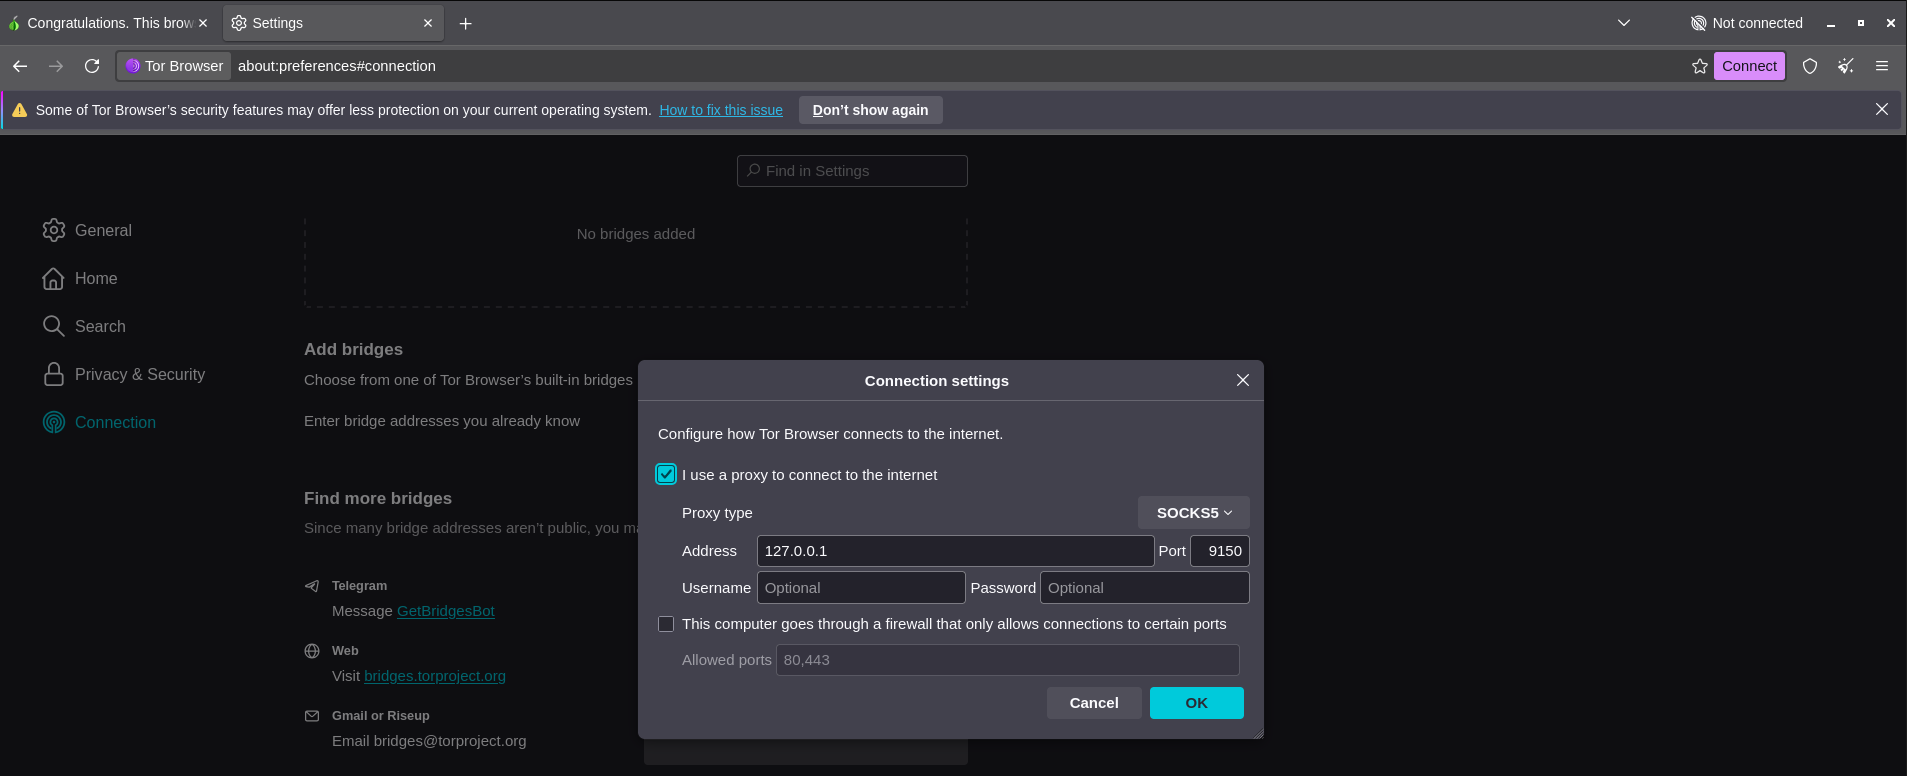Cancel the connection settings dialog

[1094, 703]
